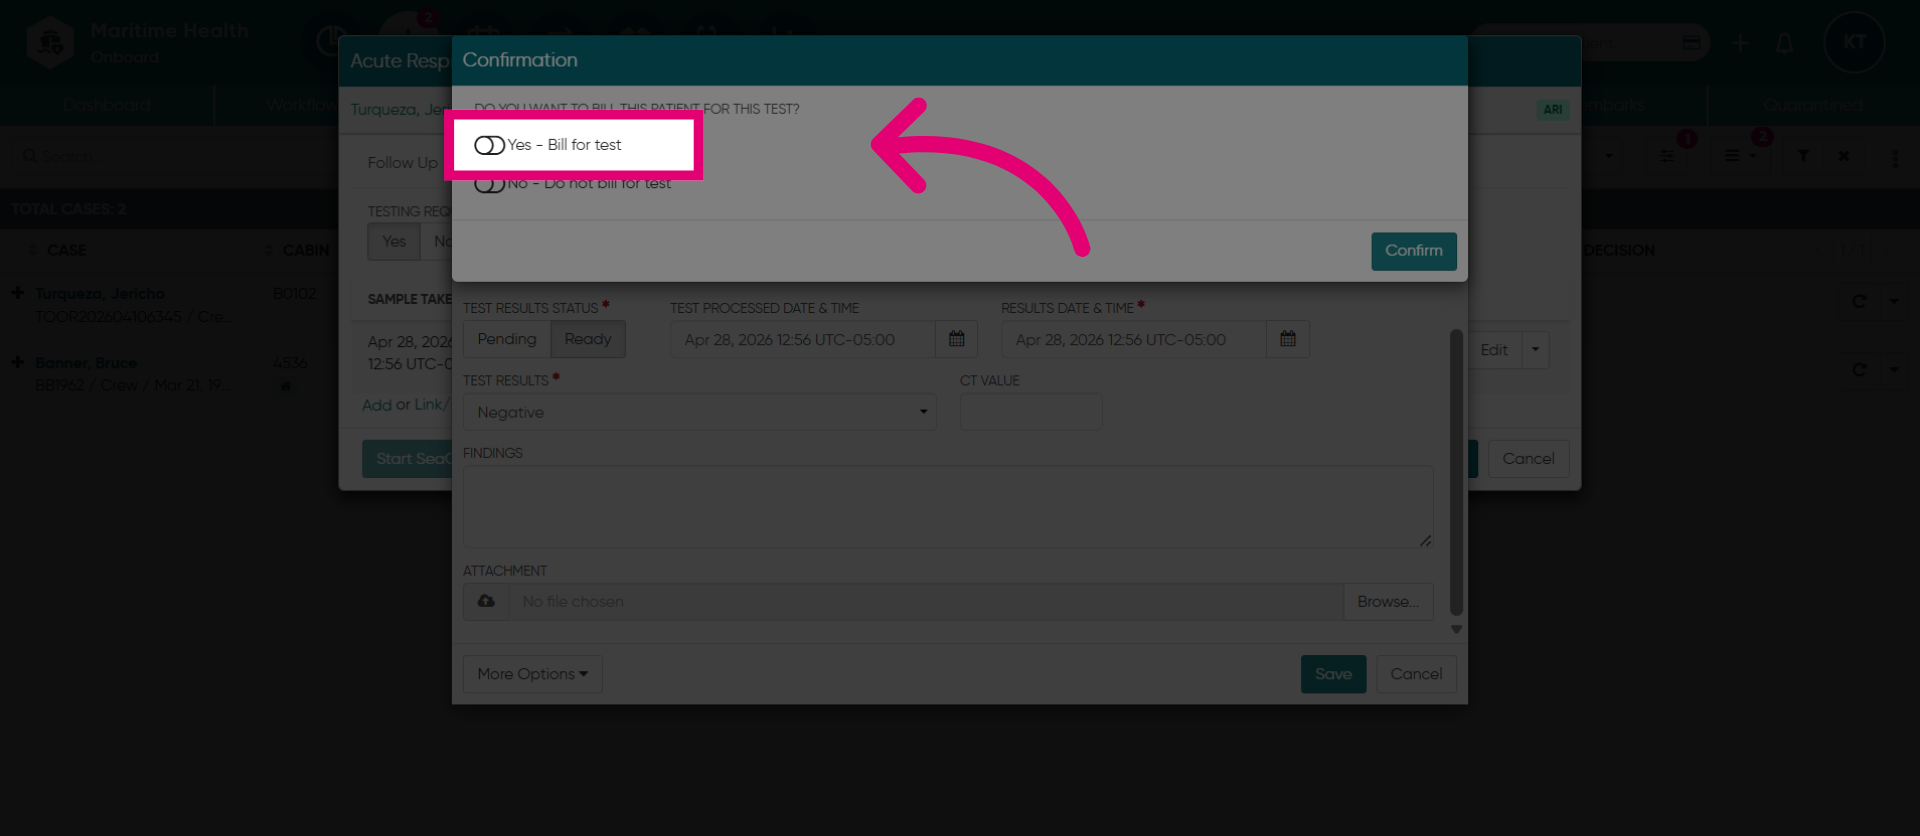Start Search button in Acute Respiratory dialog
1920x836 pixels.
pyautogui.click(x=408, y=459)
